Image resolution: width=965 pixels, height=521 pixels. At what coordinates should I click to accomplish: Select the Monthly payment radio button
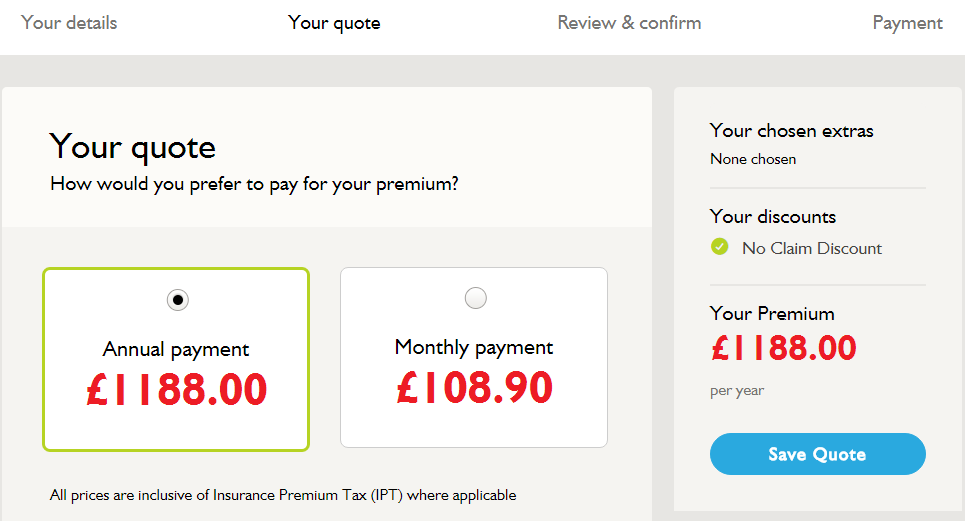click(x=476, y=298)
